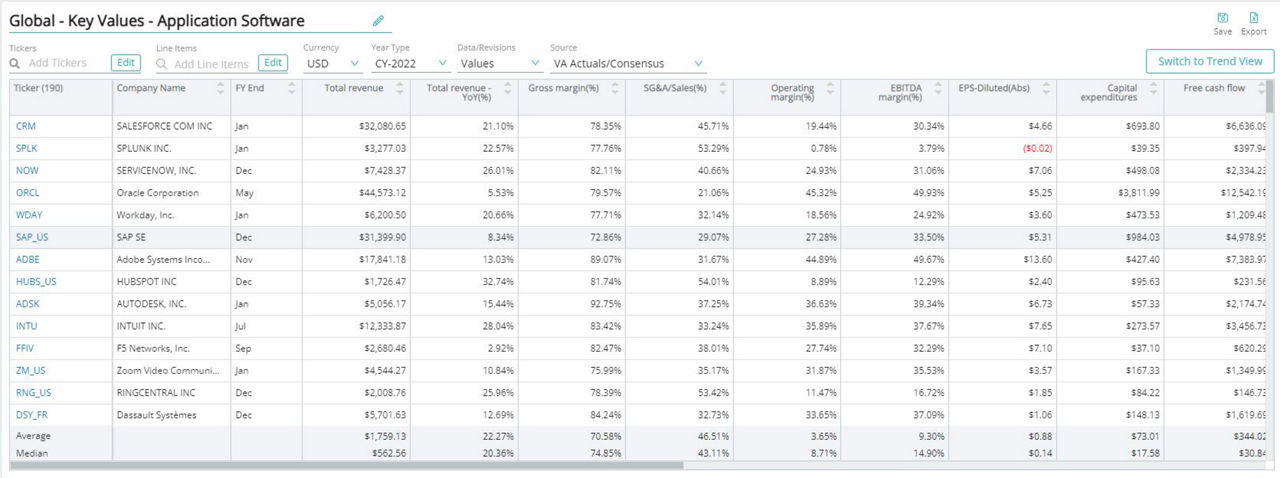Screen dimensions: 1280x478
Task: Open the Source VA Actuals/Consensus dropdown
Action: [x=628, y=63]
